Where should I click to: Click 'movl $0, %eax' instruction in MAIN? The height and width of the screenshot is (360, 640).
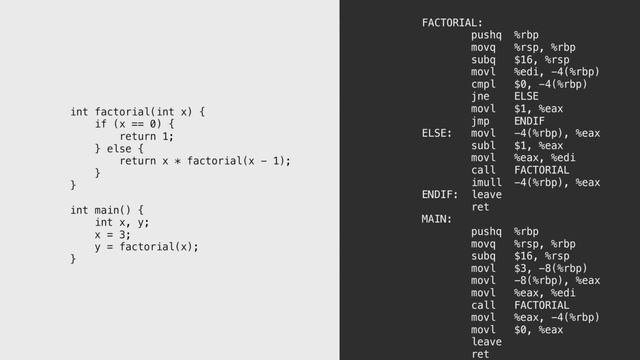pos(517,330)
